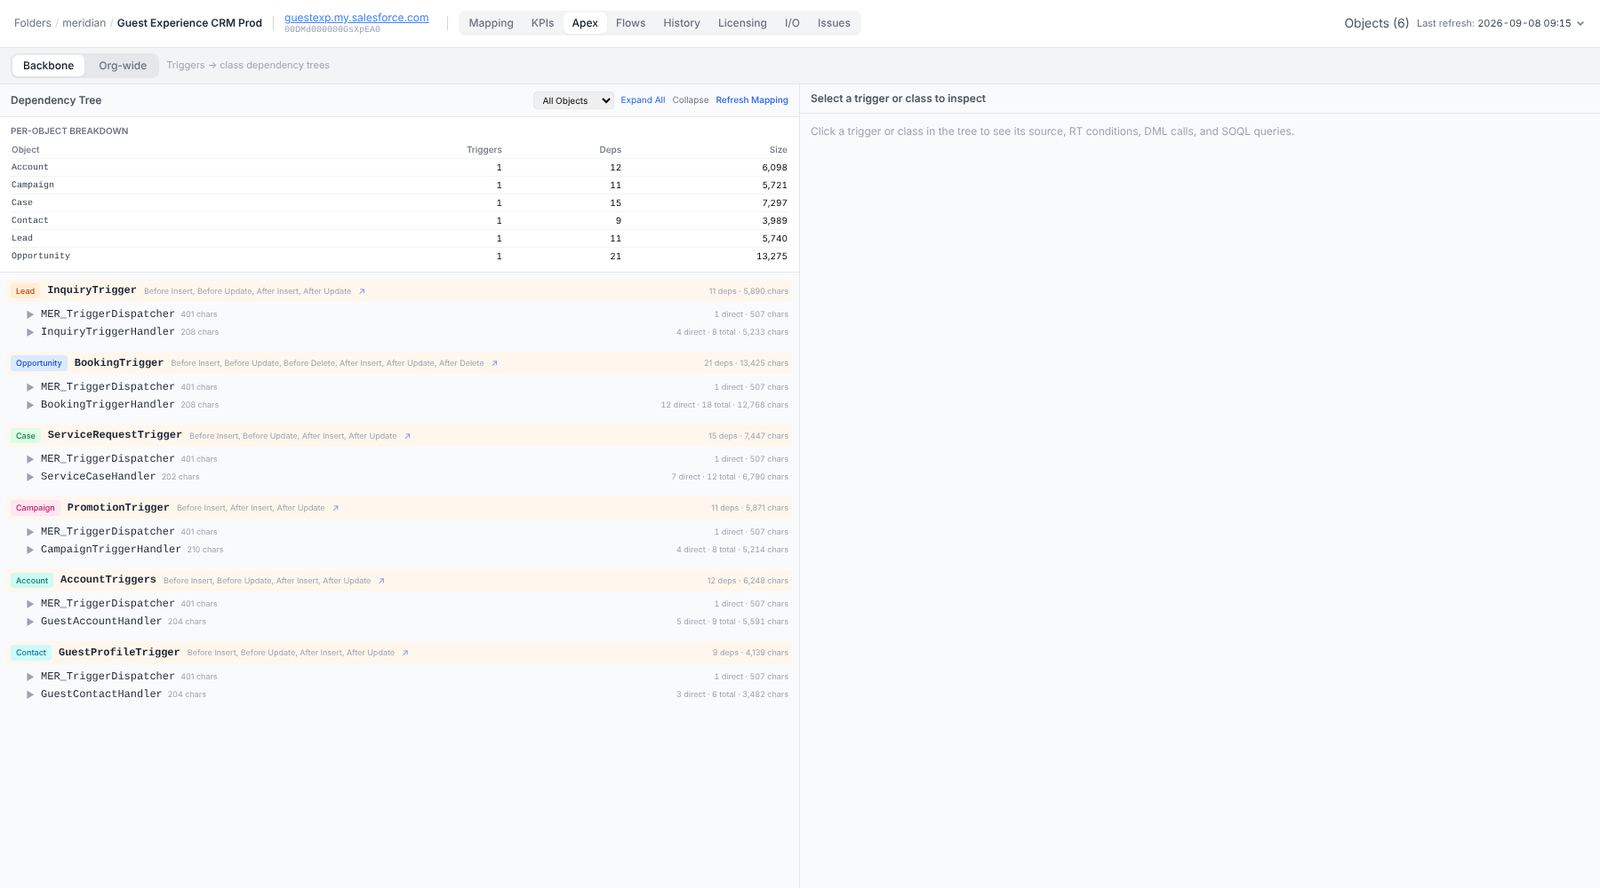
Task: Select the PromotionTrigger trigger name
Action: click(118, 508)
